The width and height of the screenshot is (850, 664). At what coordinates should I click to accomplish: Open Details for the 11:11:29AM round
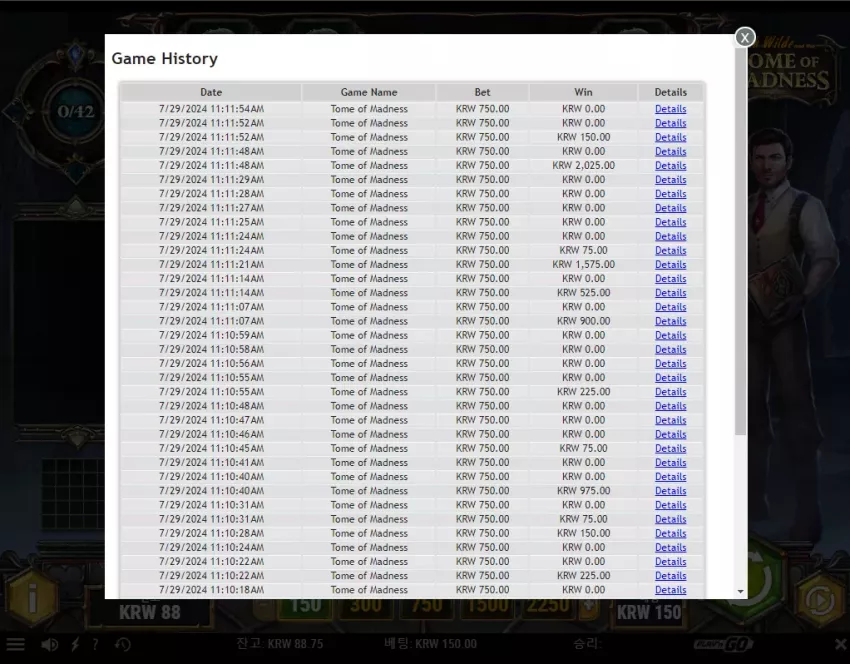[x=671, y=179]
